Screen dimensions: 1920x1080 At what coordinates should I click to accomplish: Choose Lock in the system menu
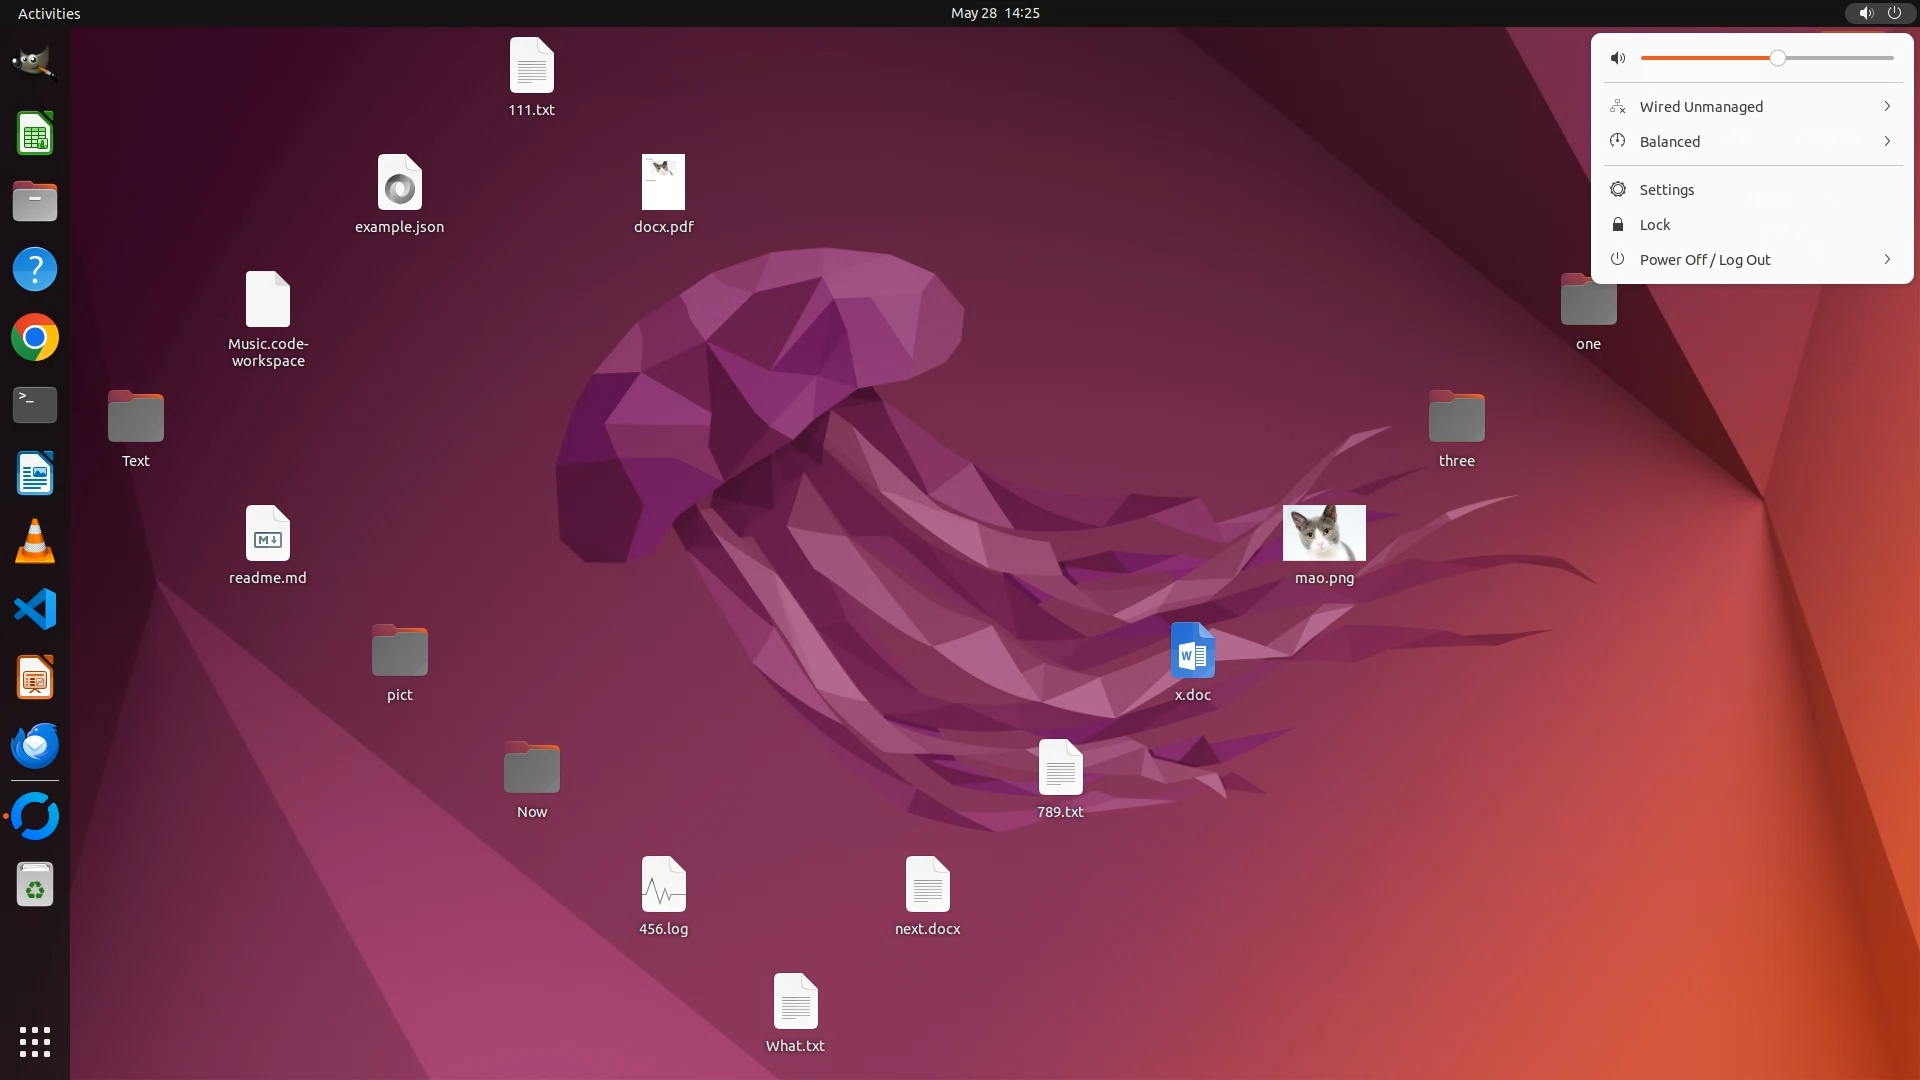[1654, 225]
